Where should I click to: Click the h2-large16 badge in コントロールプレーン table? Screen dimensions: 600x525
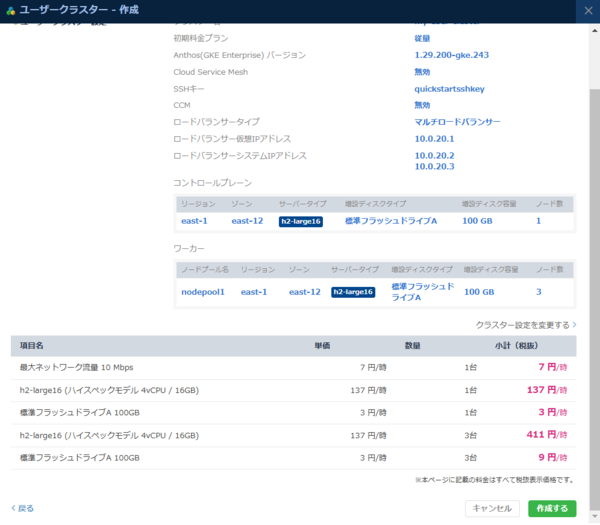click(300, 221)
